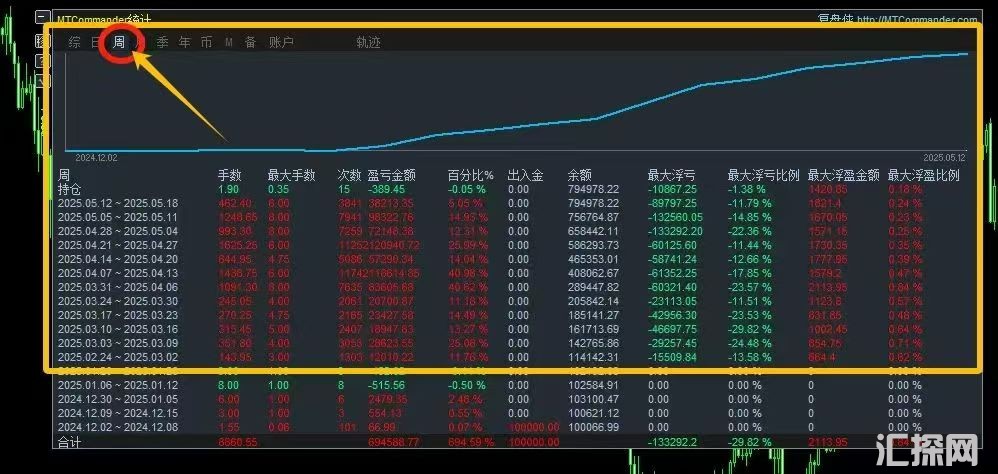This screenshot has width=998, height=474.
Task: Select week row 2025.03.03 ~ 2025.03.09
Action: click(118, 344)
